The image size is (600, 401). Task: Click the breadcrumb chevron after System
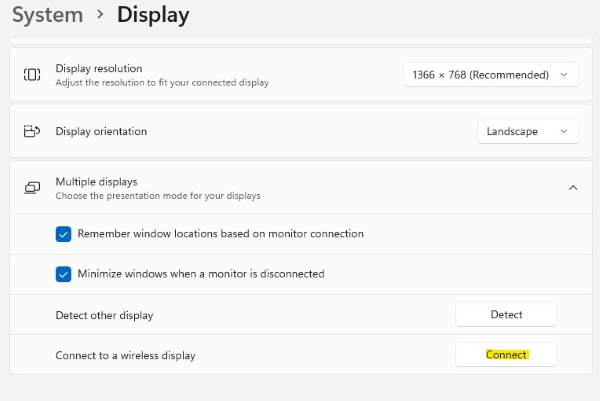[x=100, y=15]
